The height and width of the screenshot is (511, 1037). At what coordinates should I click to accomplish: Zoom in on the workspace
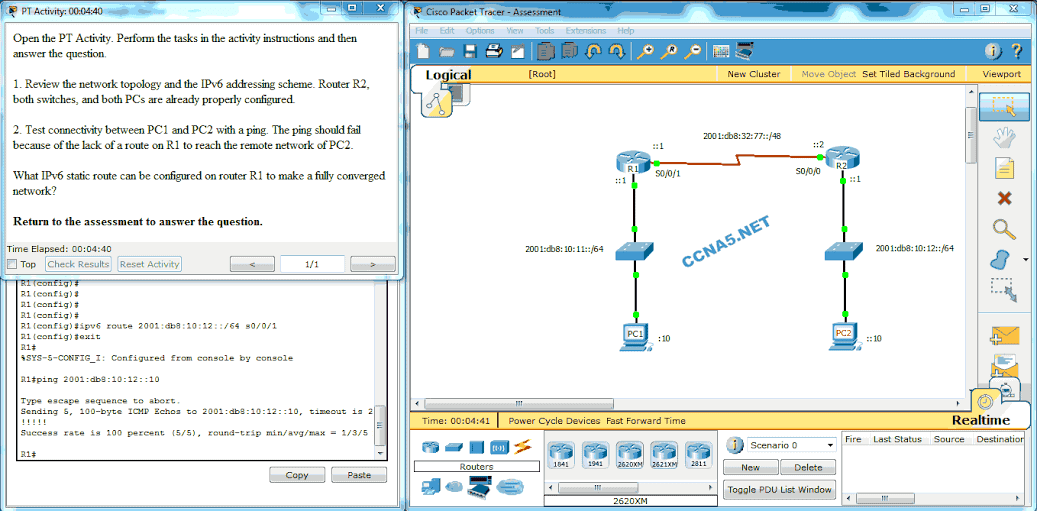645,52
